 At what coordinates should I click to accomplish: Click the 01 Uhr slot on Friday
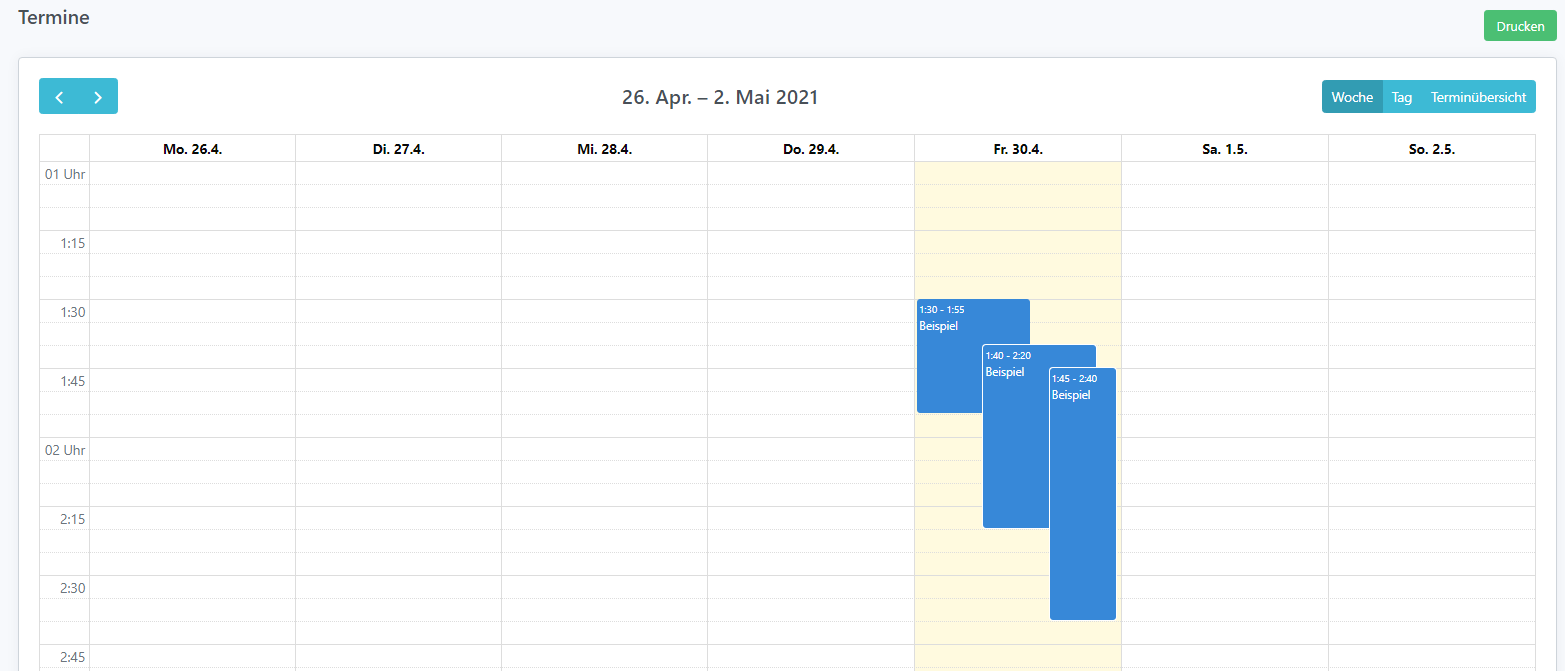pyautogui.click(x=1017, y=173)
